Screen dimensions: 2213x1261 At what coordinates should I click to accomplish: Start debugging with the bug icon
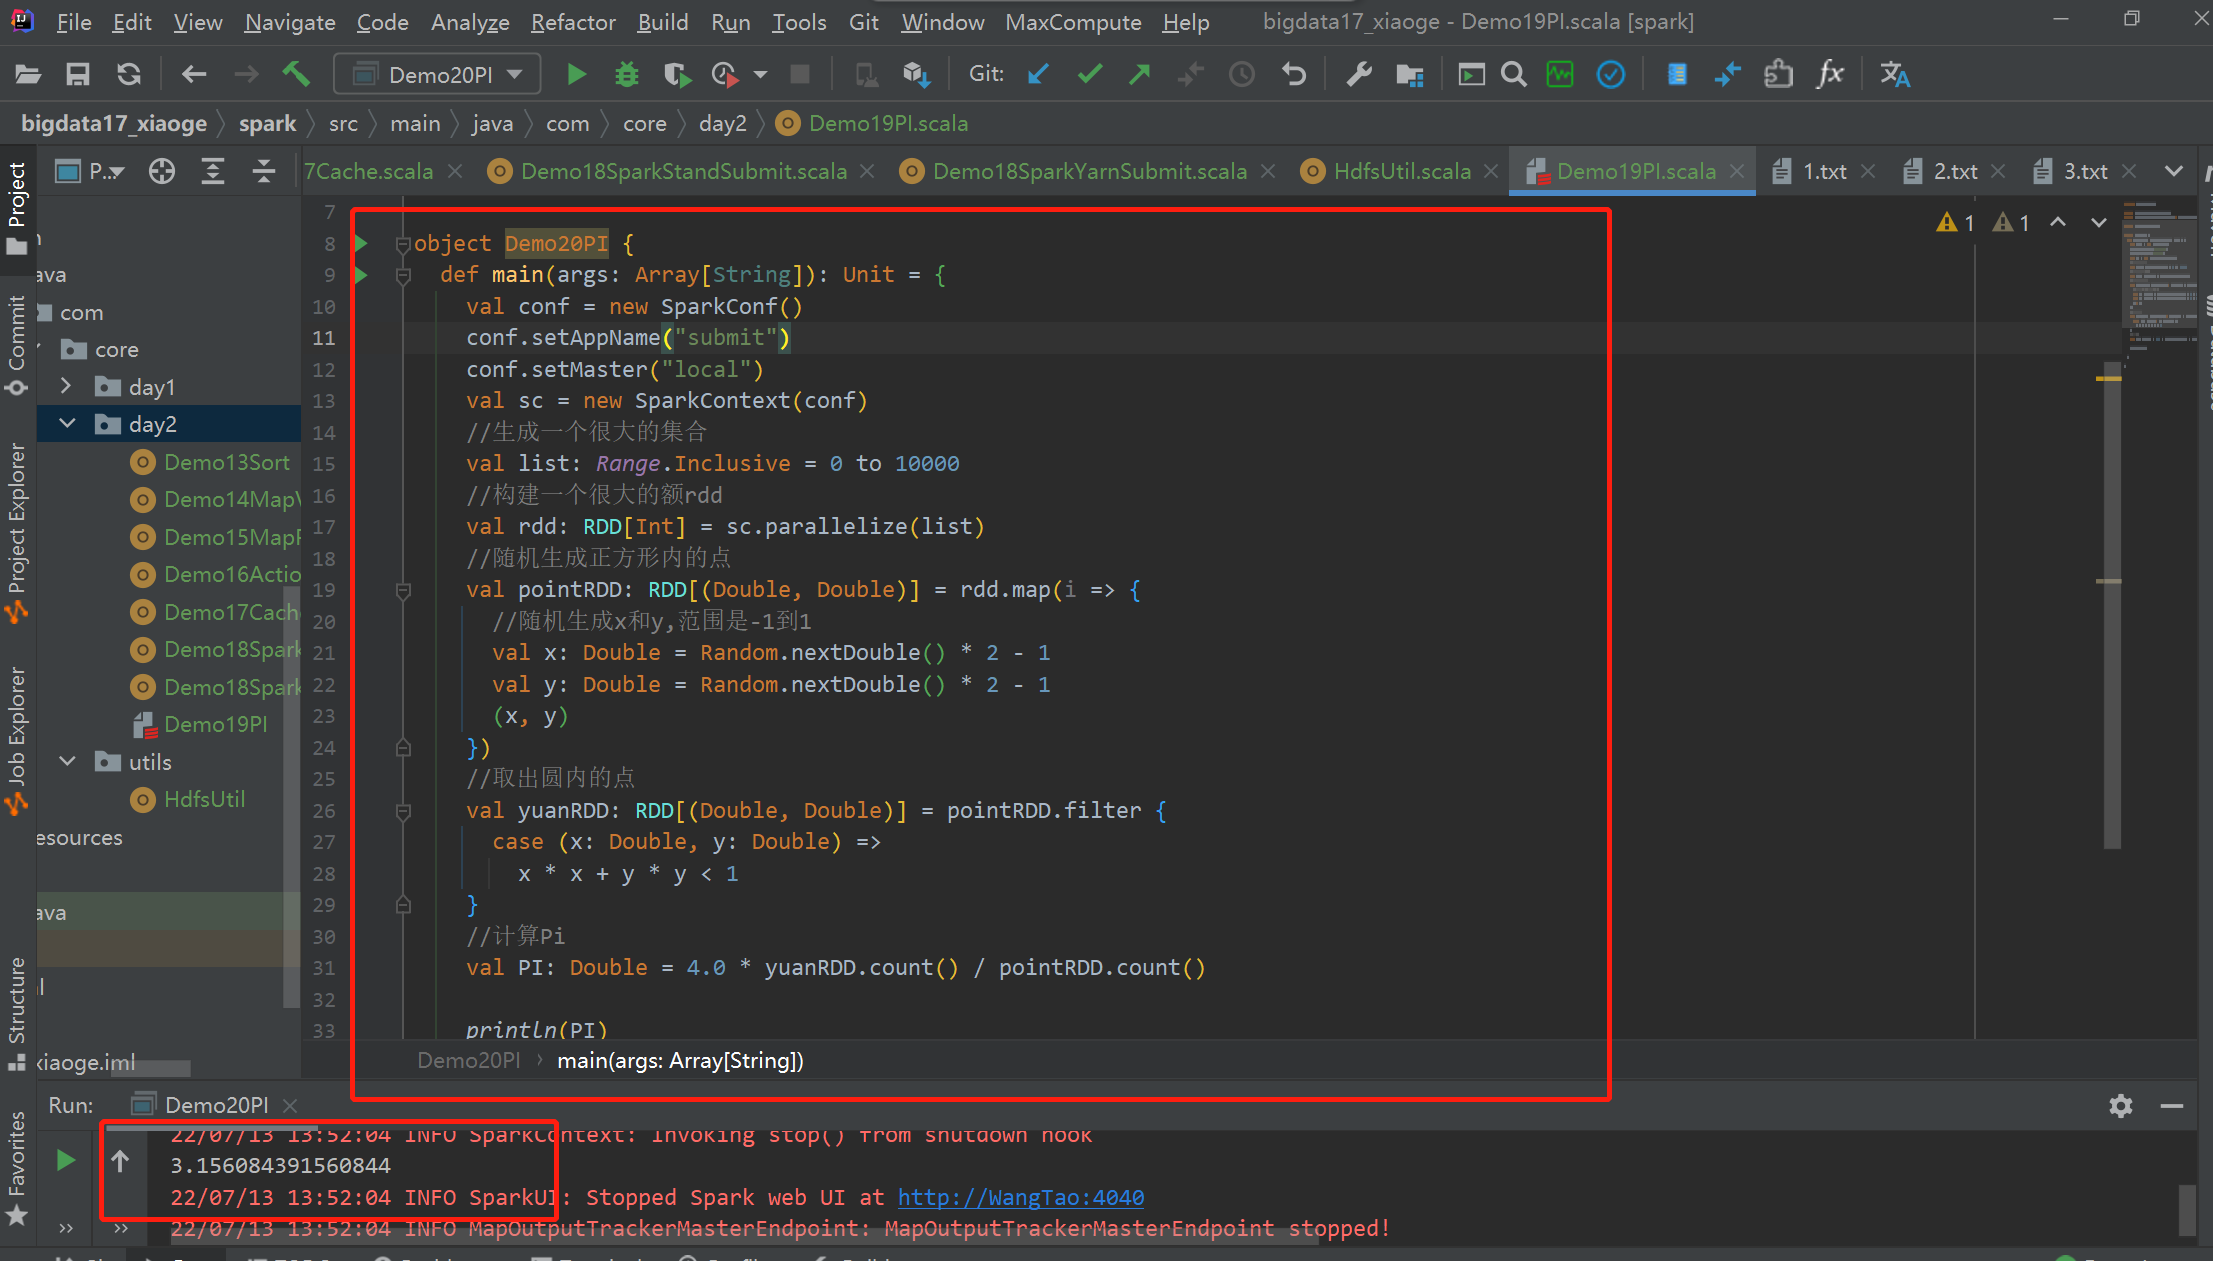pos(627,74)
